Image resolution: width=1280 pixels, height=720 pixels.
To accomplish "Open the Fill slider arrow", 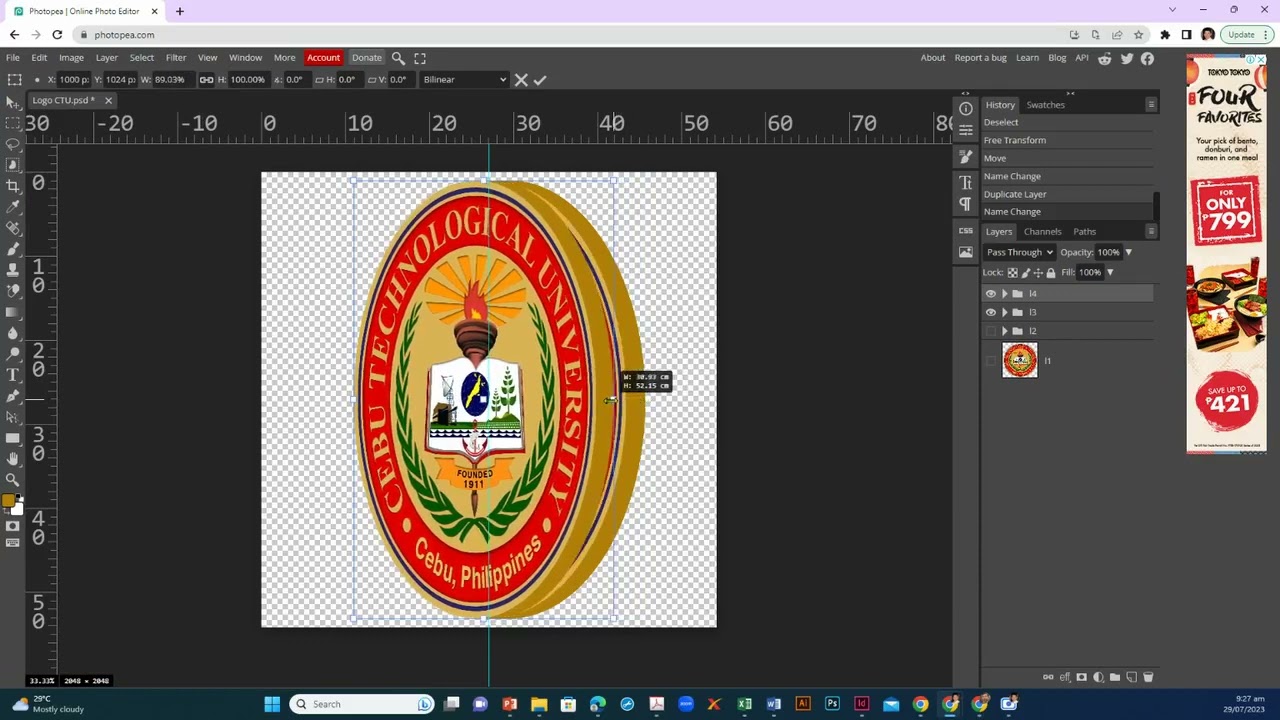I will point(1109,273).
